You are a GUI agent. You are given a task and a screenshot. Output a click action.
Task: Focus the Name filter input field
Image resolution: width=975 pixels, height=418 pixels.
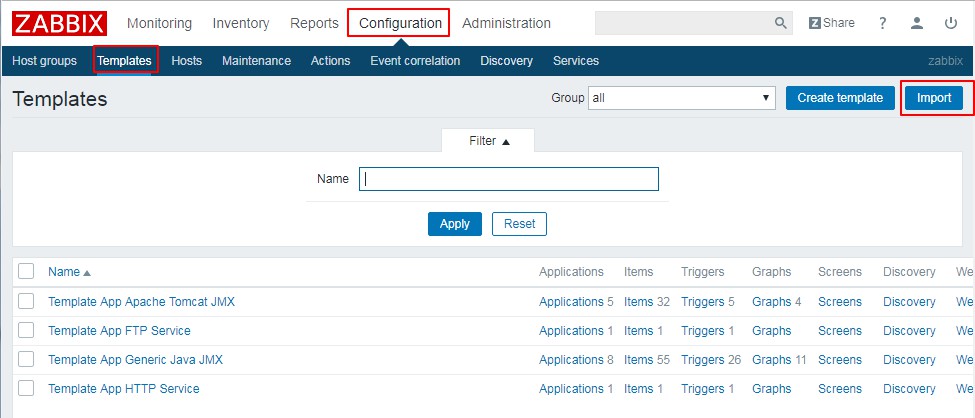coord(508,179)
